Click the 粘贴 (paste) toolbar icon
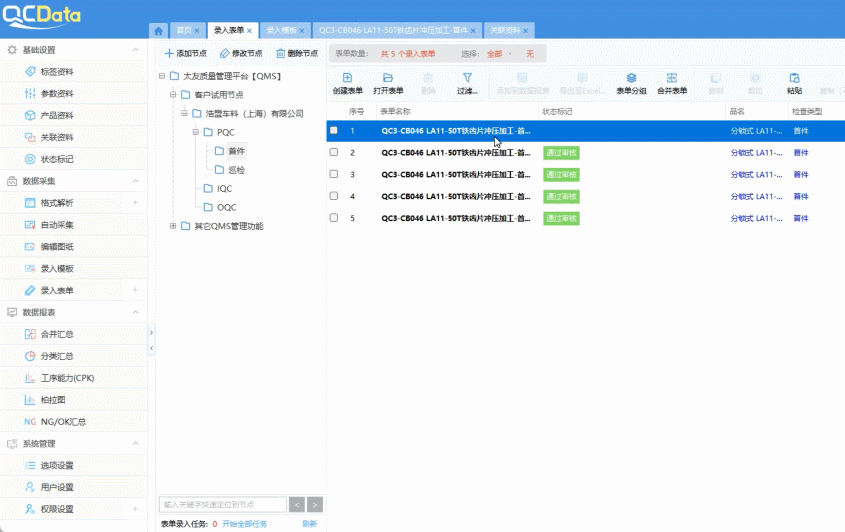This screenshot has height=532, width=845. click(x=794, y=78)
